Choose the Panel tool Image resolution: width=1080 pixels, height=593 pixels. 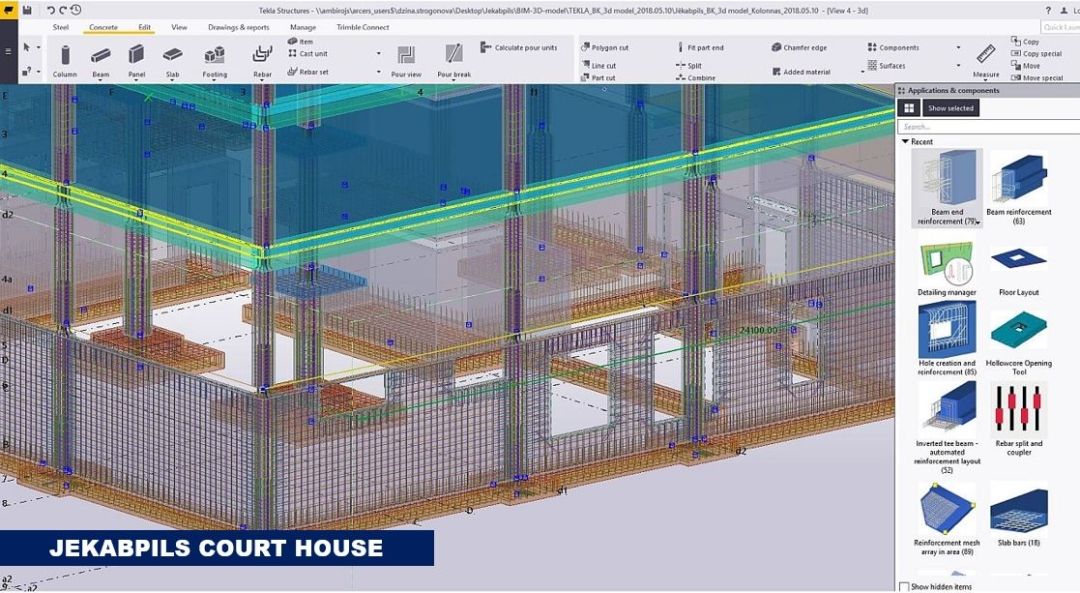tap(136, 58)
